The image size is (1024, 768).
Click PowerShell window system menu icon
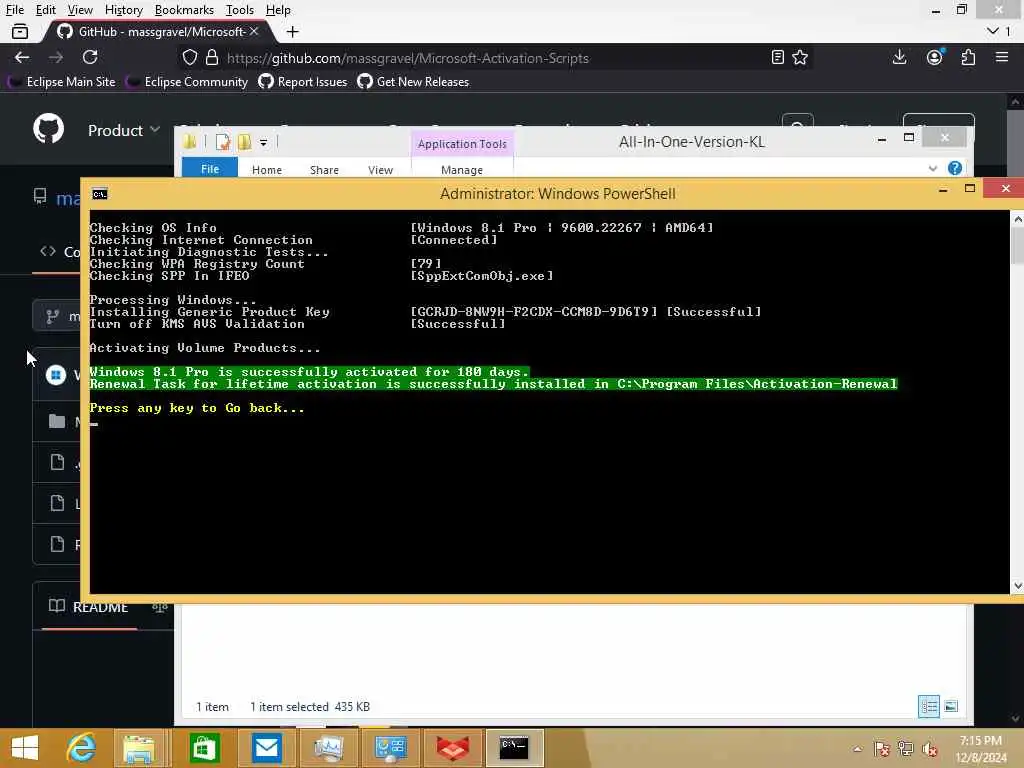(100, 194)
